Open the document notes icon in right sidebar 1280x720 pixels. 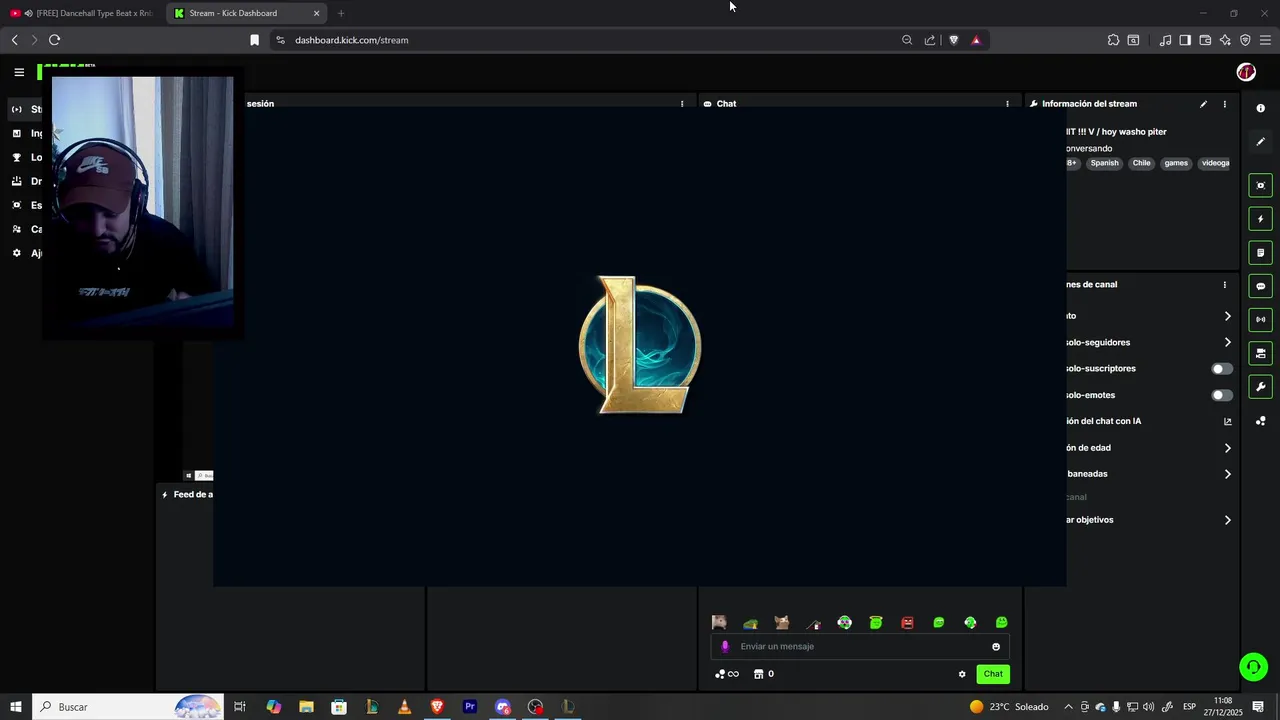[x=1261, y=253]
